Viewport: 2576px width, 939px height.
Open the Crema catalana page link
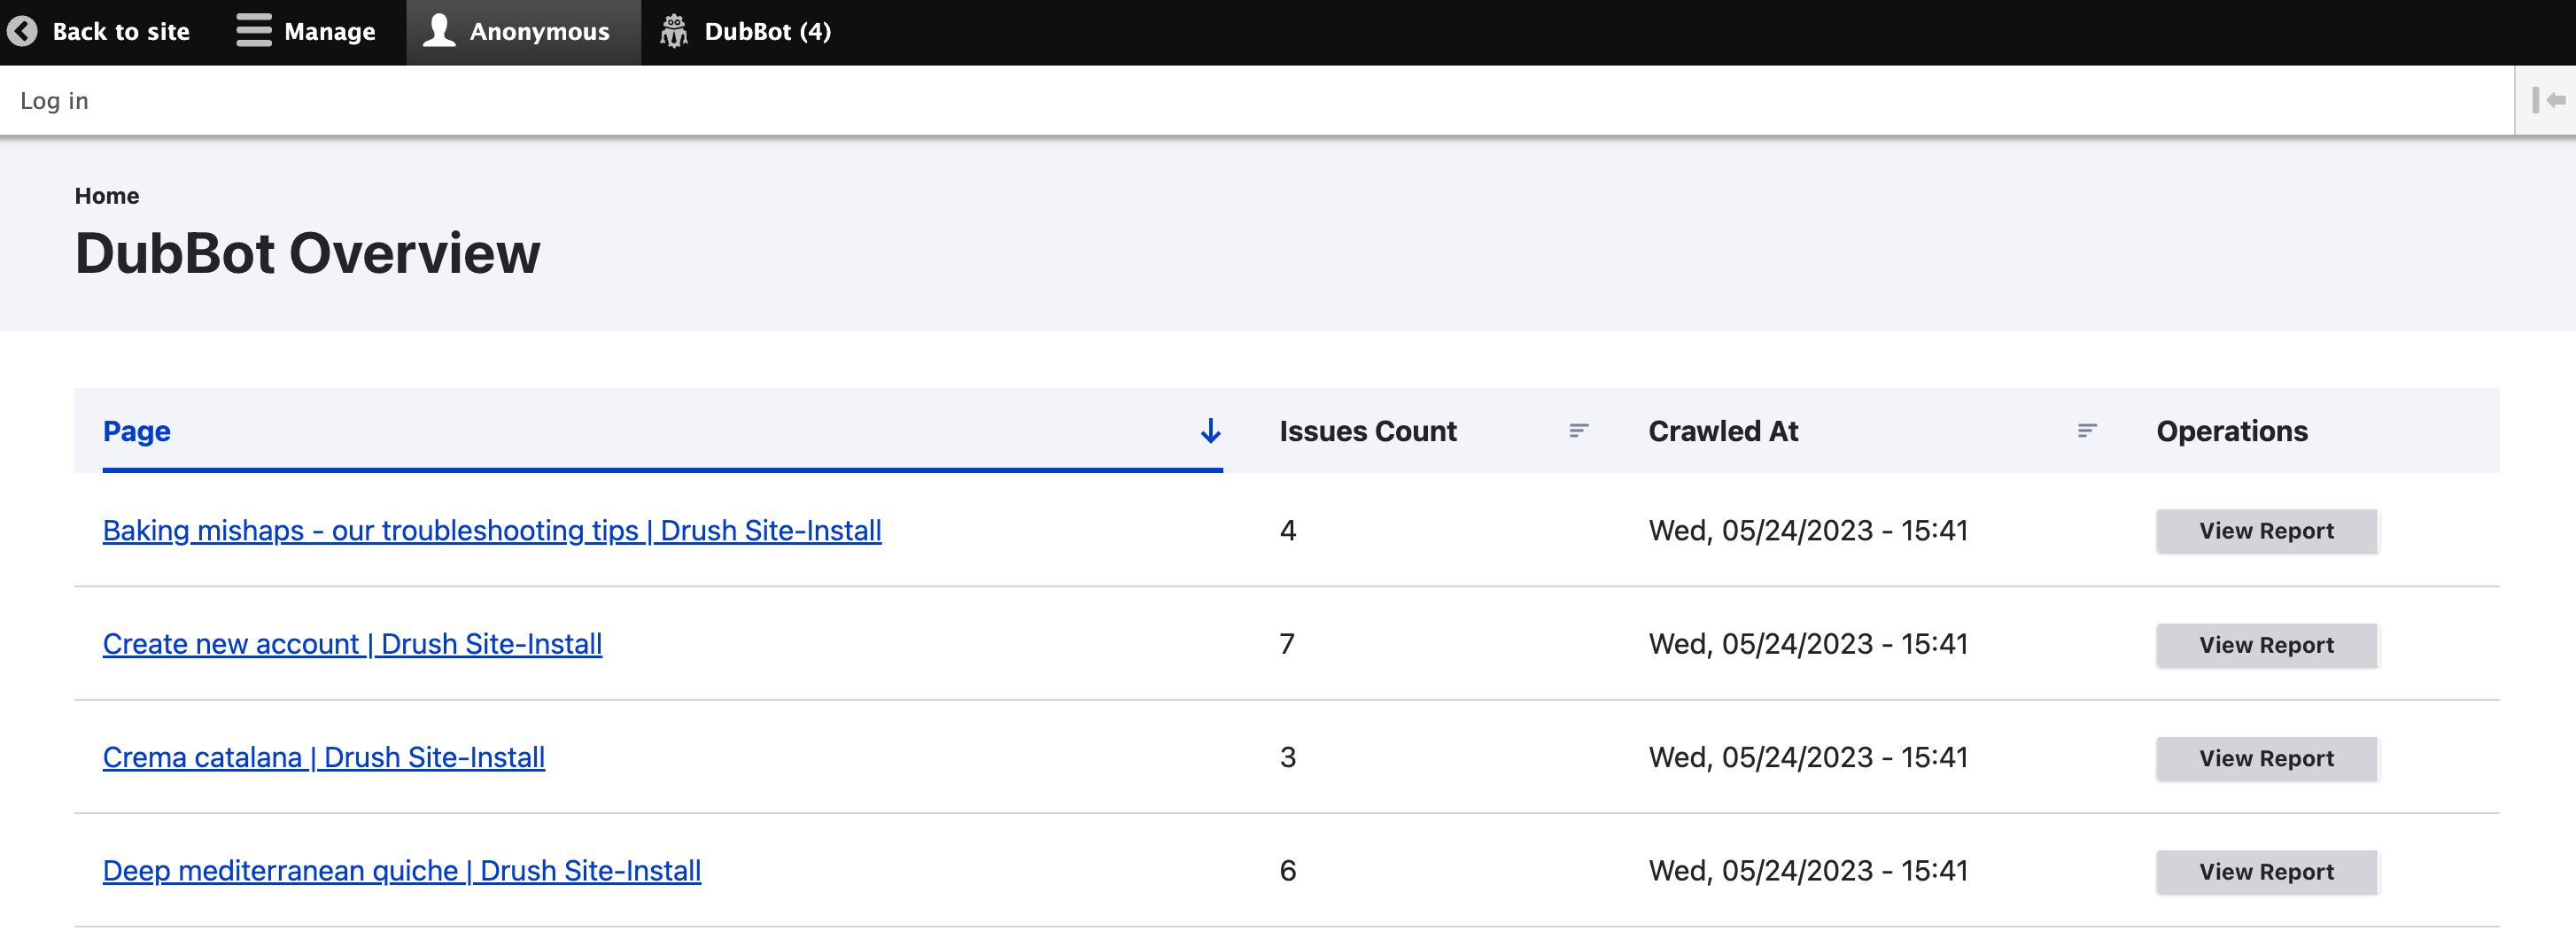pyautogui.click(x=324, y=757)
